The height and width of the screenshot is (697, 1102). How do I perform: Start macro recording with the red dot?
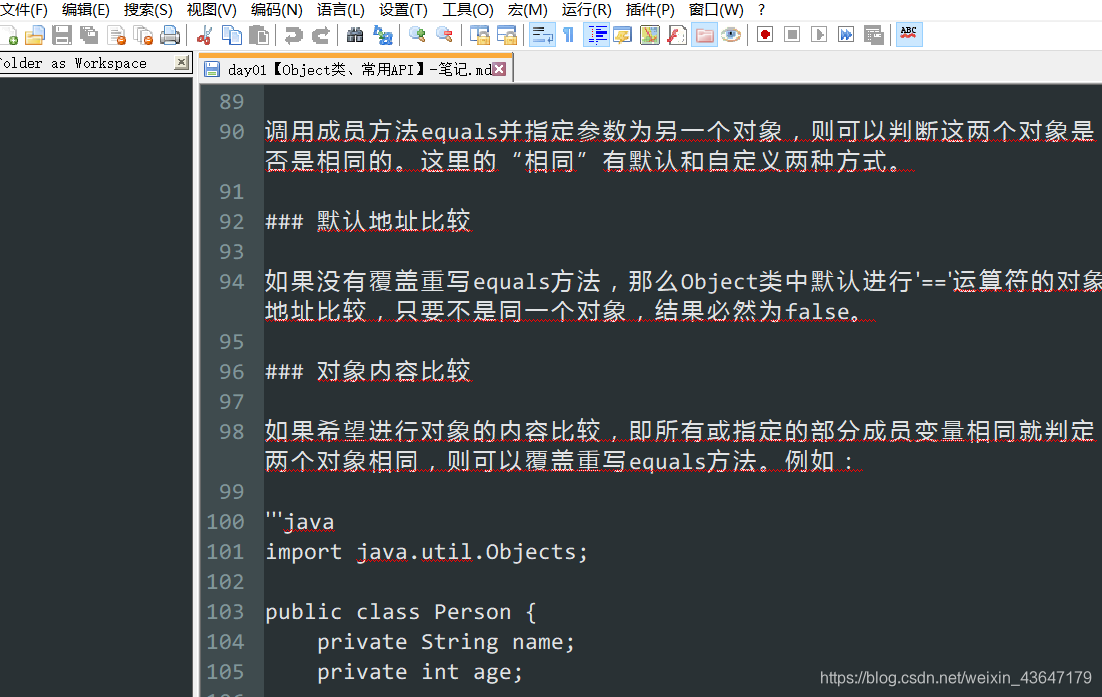(x=765, y=34)
